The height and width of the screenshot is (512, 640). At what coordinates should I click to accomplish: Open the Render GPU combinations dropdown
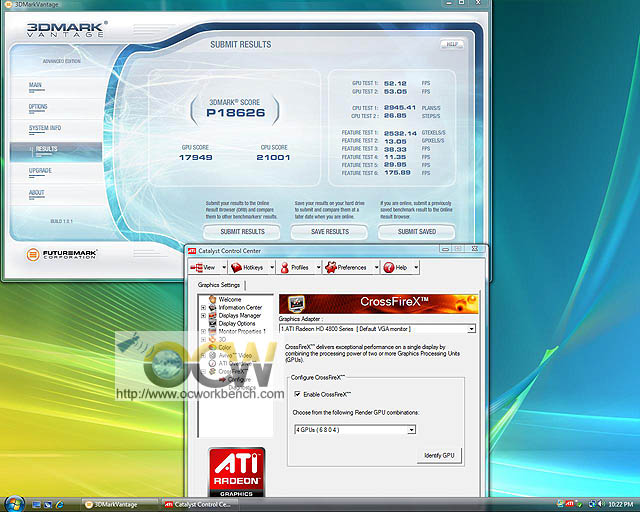click(355, 430)
